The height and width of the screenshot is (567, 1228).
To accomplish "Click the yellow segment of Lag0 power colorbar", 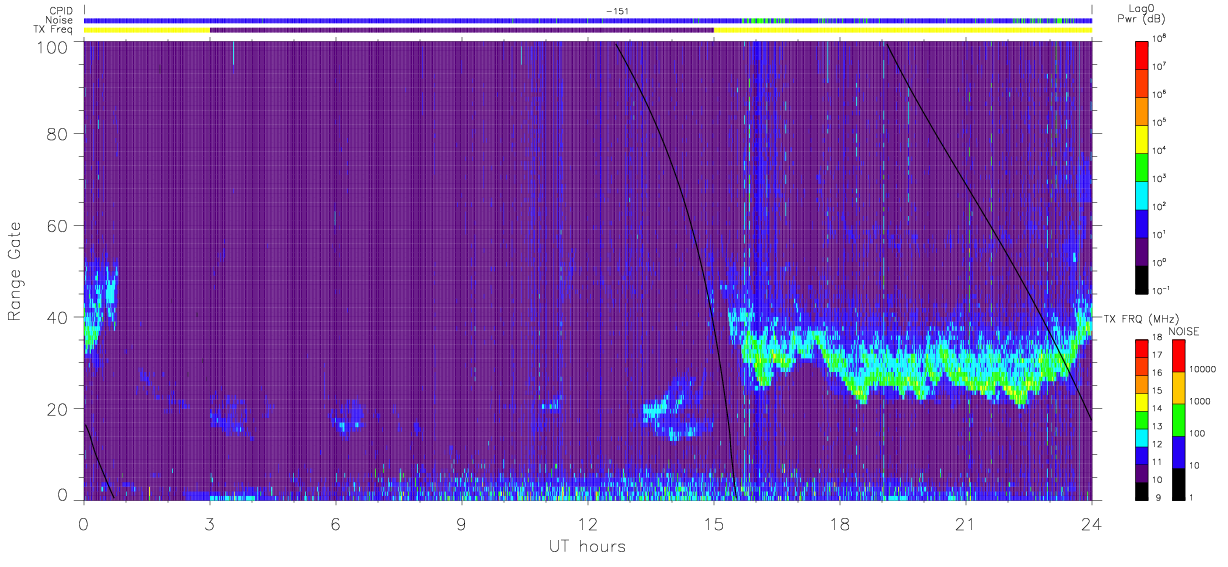I will (1143, 137).
